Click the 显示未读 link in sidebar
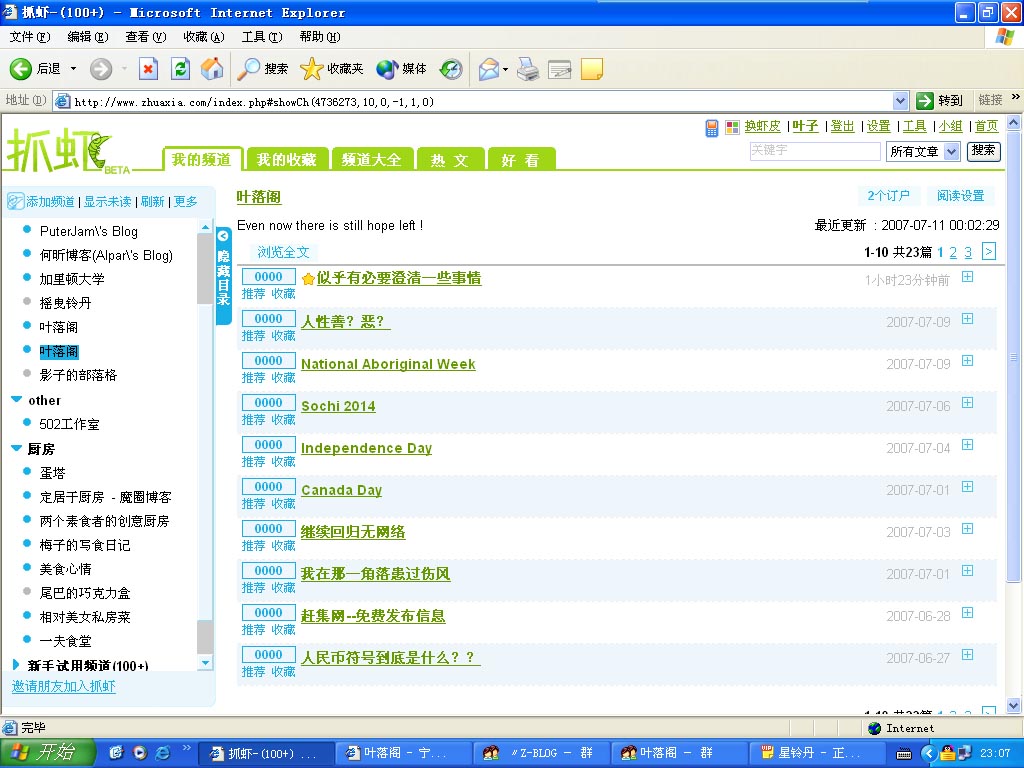 coord(107,201)
